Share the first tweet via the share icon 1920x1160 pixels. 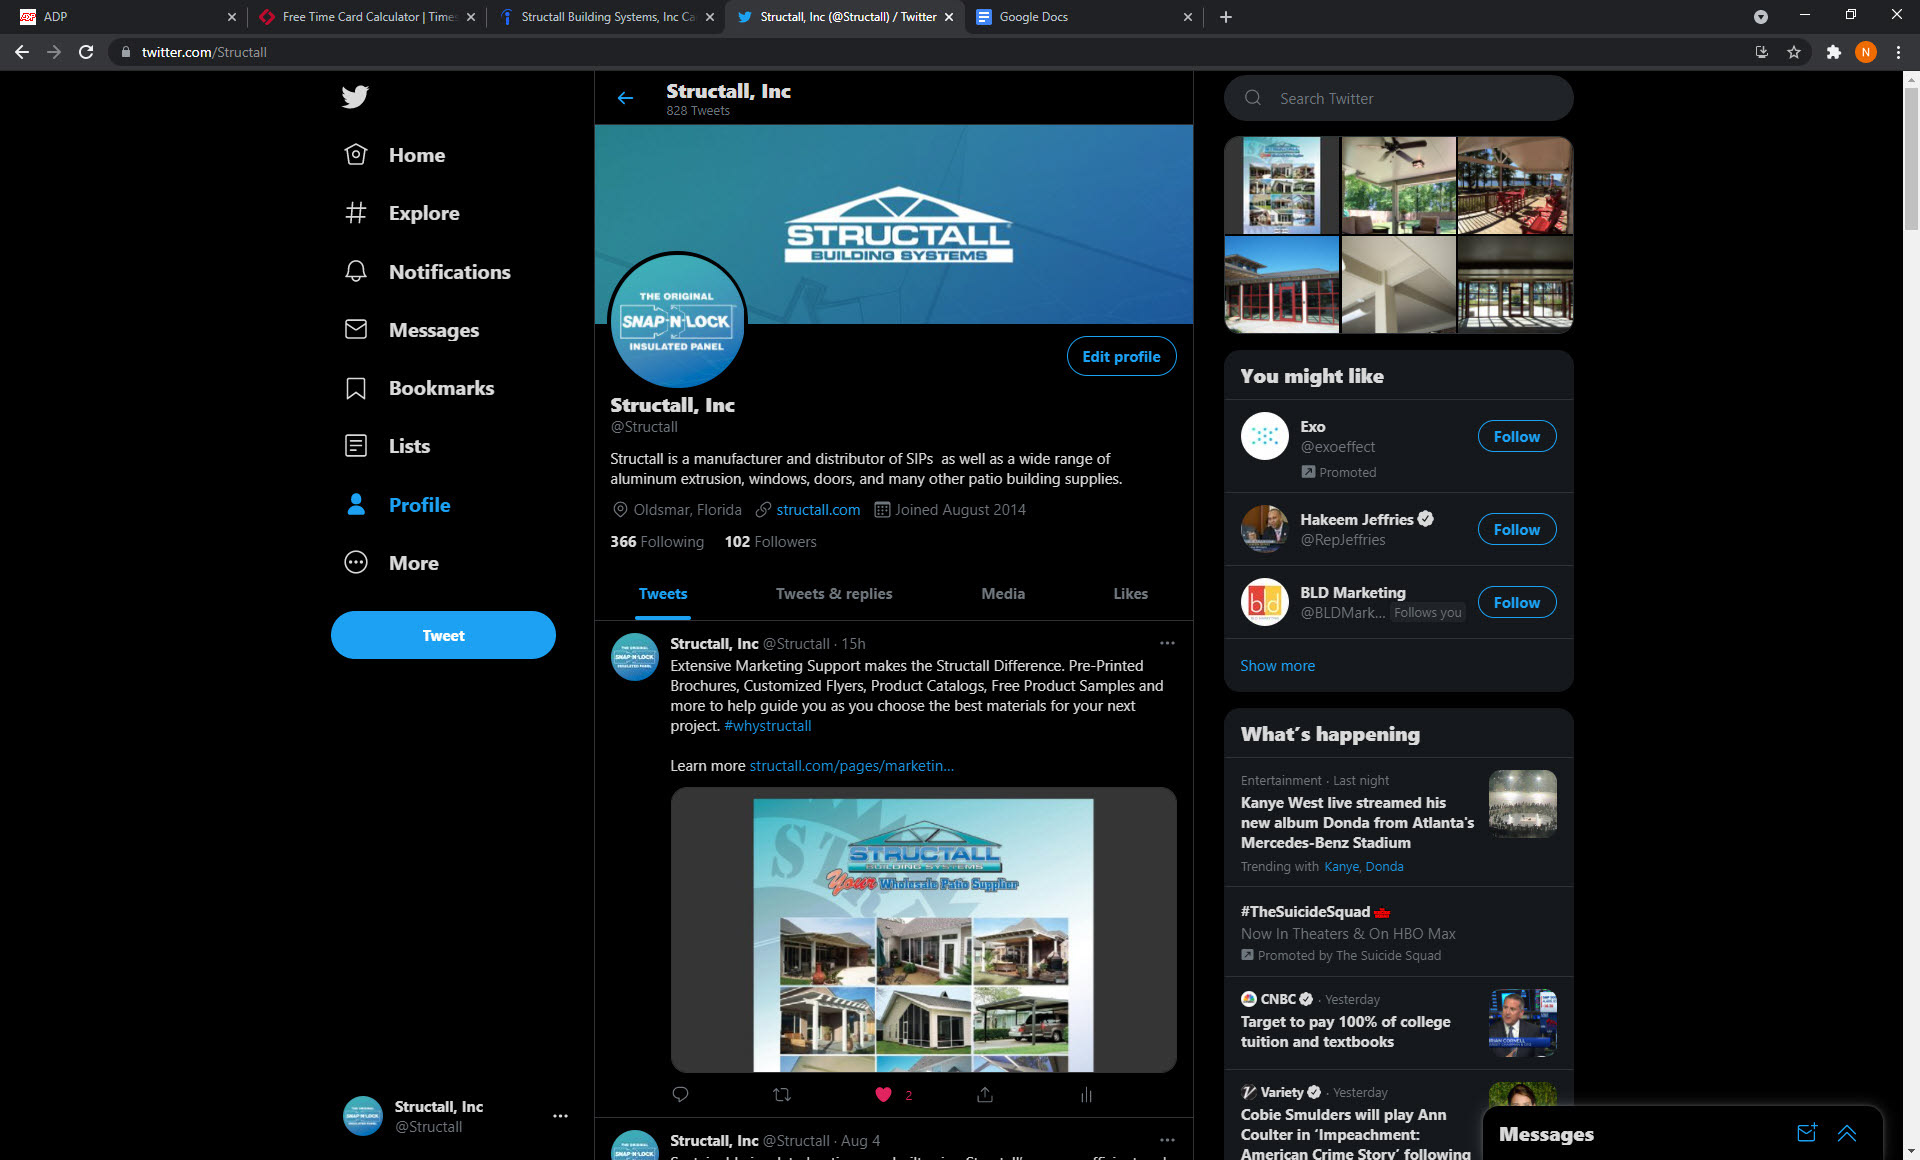[985, 1094]
